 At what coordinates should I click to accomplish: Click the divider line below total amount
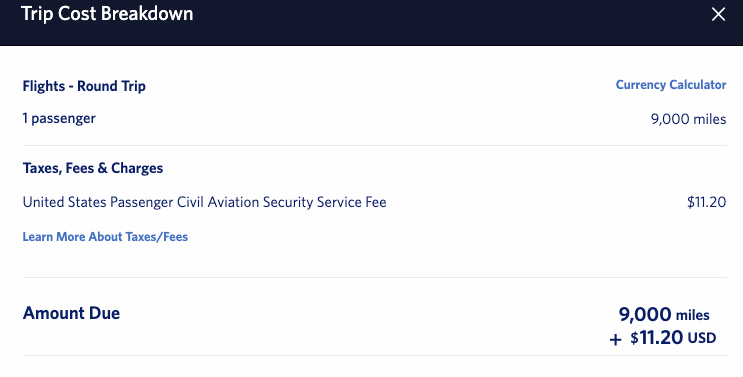374,355
